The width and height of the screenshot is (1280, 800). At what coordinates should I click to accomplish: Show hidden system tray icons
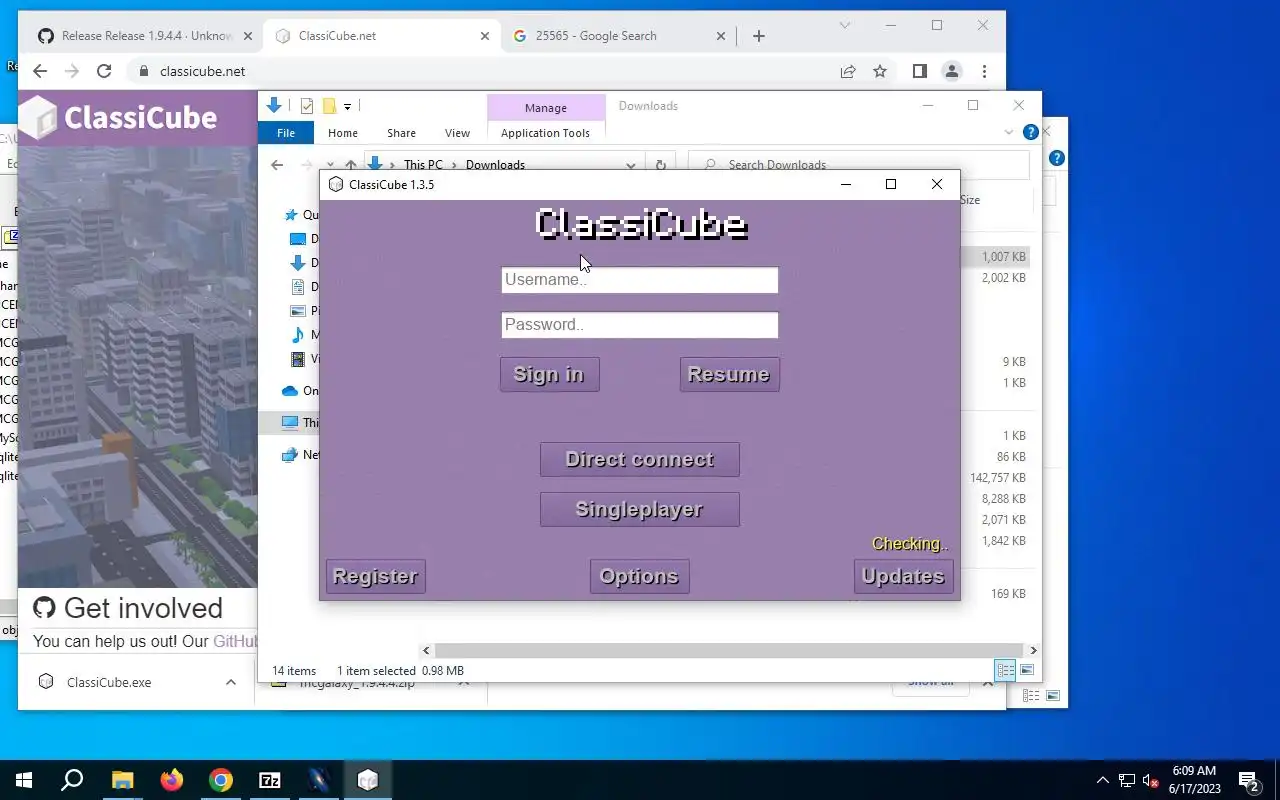(1103, 780)
